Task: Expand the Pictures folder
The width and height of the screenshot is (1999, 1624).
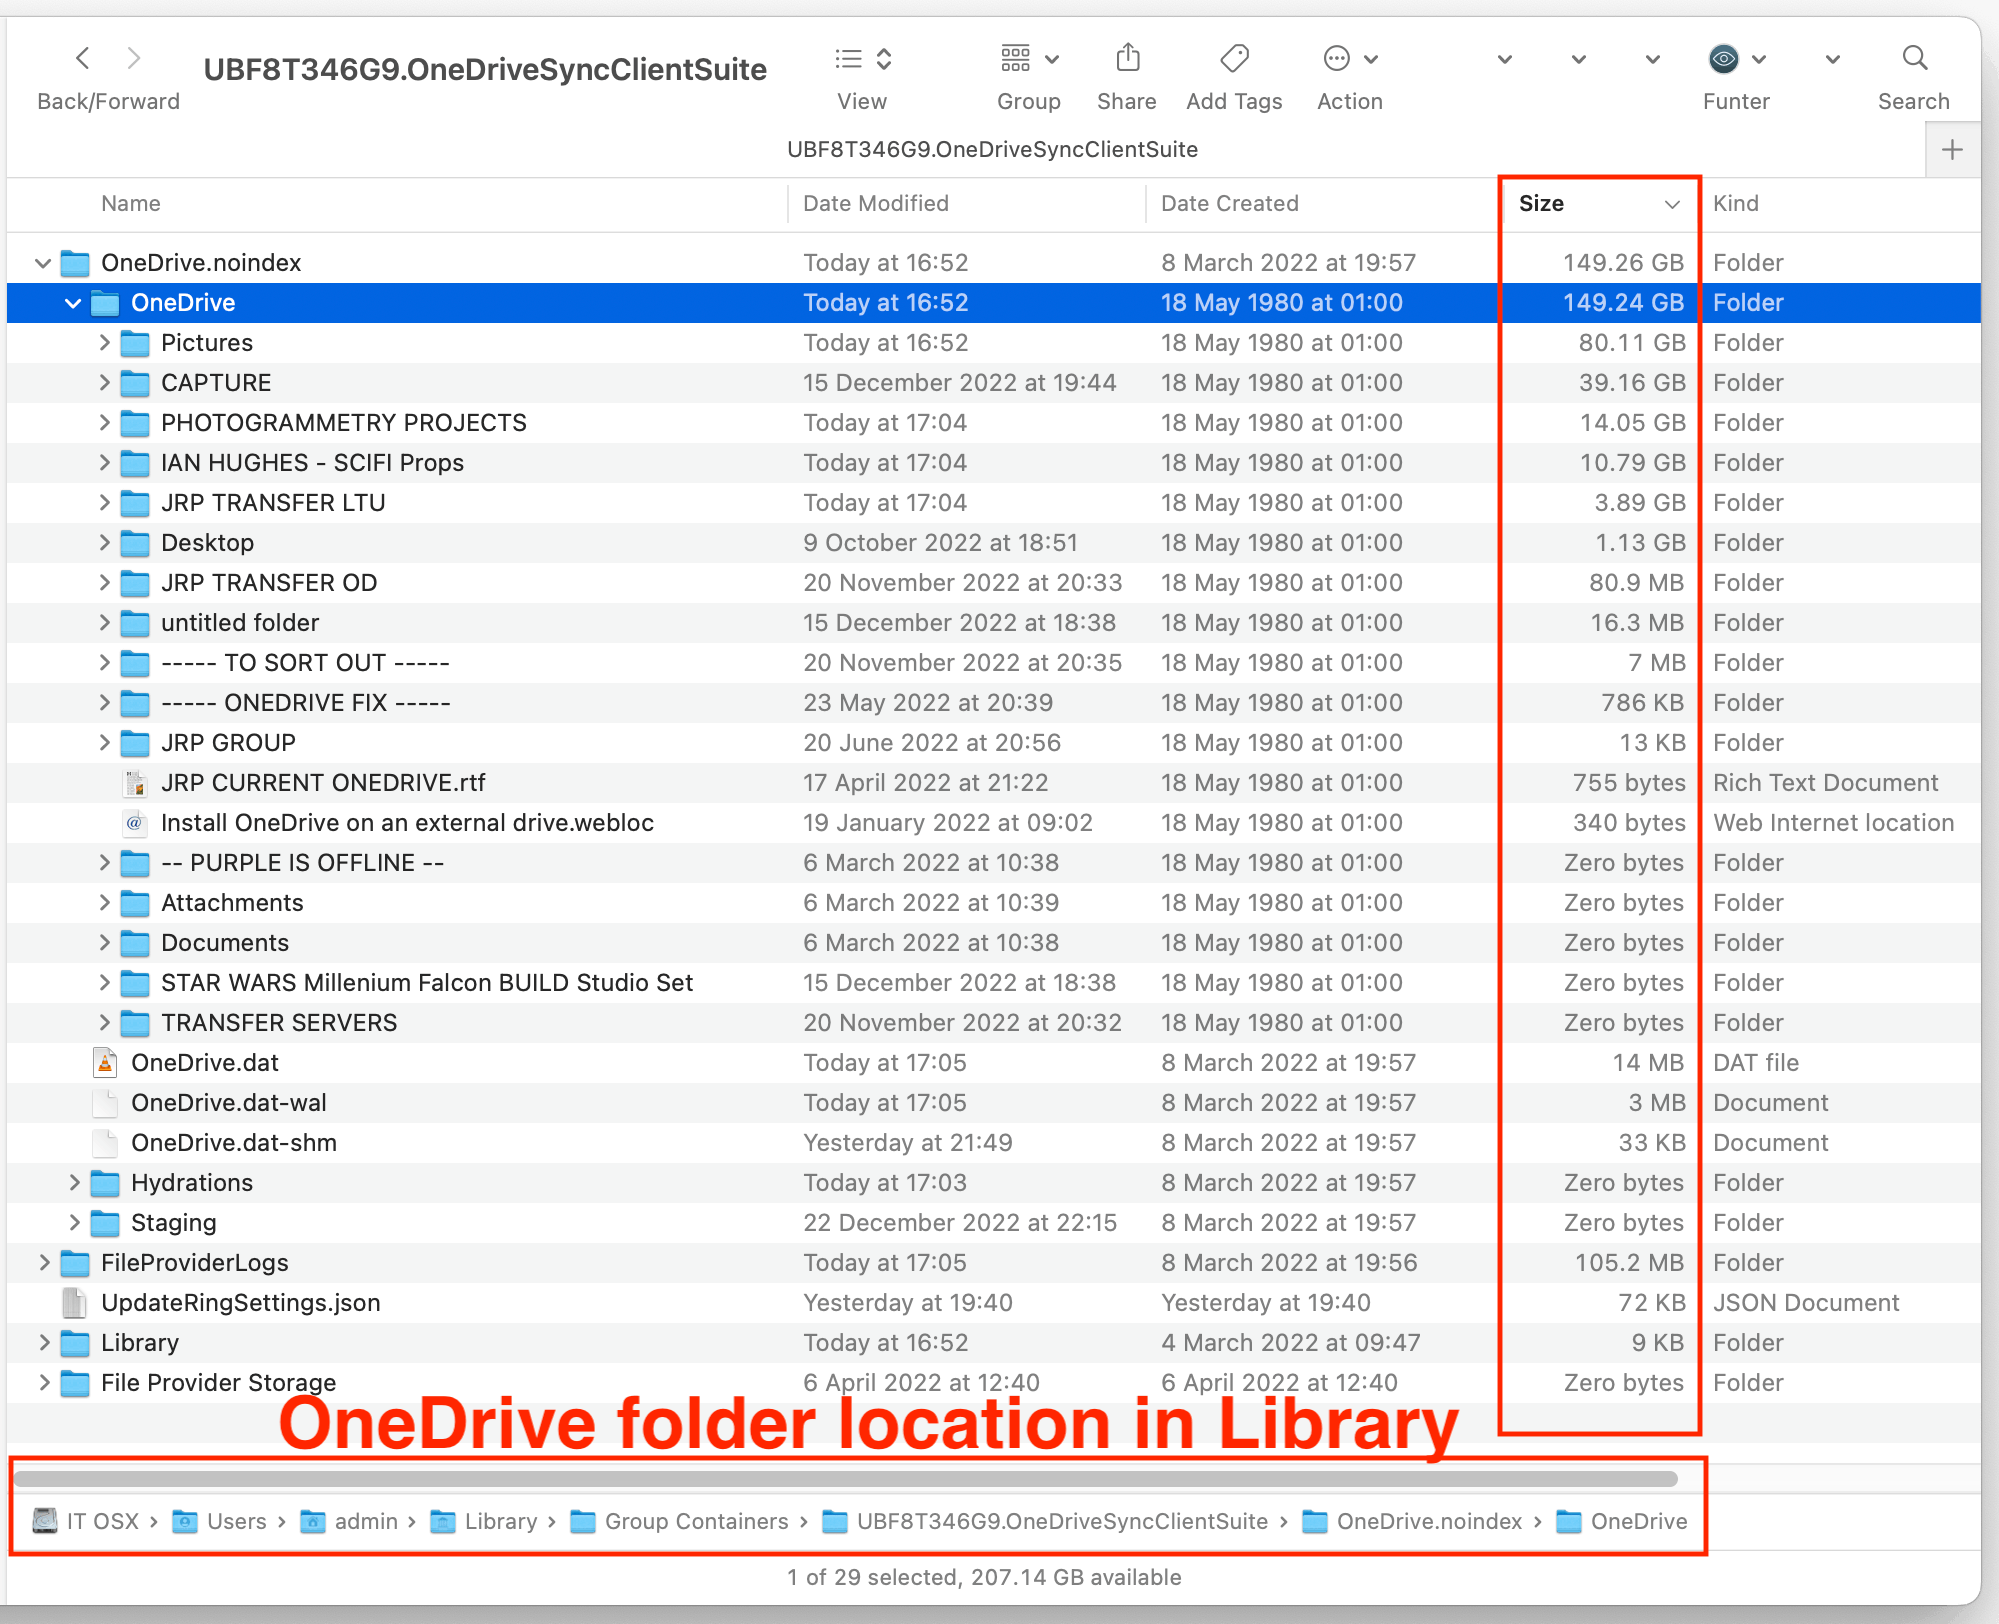Action: (104, 343)
